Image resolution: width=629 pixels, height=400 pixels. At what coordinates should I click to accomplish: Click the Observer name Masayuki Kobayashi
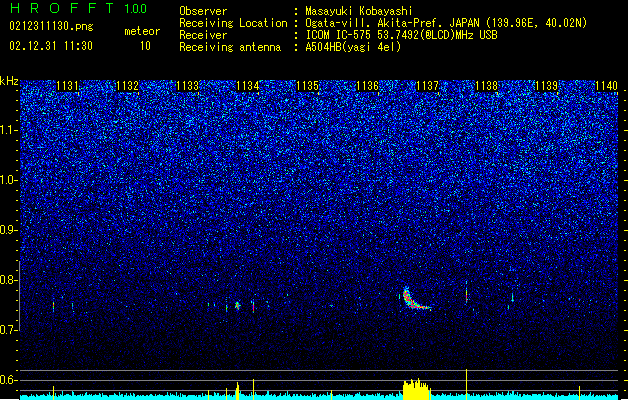coord(359,11)
